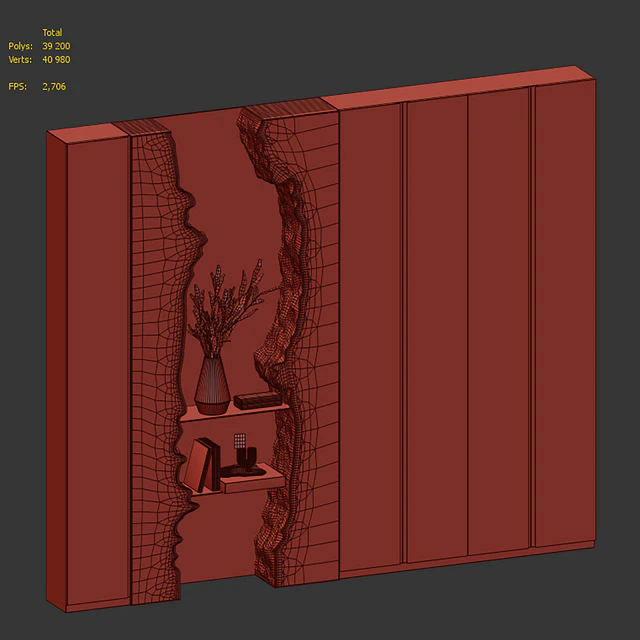Click the FPS value 2,706

pyautogui.click(x=54, y=87)
